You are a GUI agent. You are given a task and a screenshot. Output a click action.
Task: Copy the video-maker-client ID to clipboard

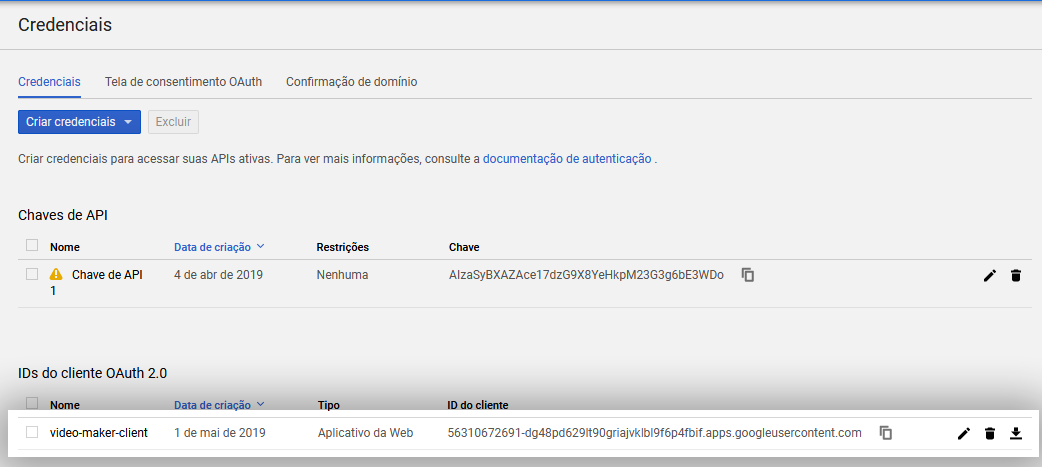(885, 433)
